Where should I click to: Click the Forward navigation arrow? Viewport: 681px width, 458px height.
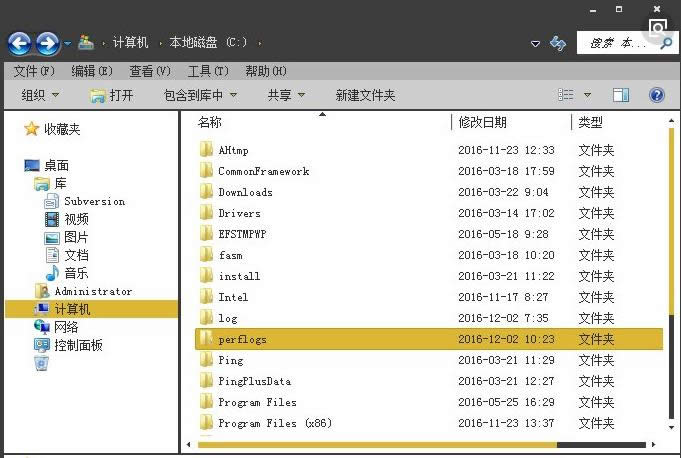pos(47,43)
